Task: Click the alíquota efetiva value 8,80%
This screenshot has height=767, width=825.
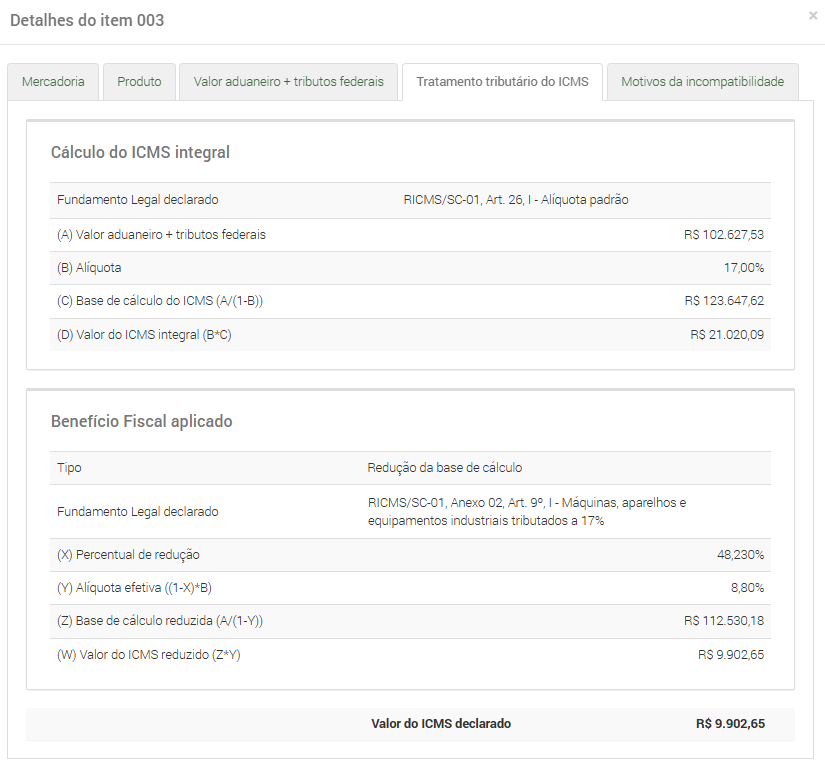Action: pyautogui.click(x=747, y=588)
